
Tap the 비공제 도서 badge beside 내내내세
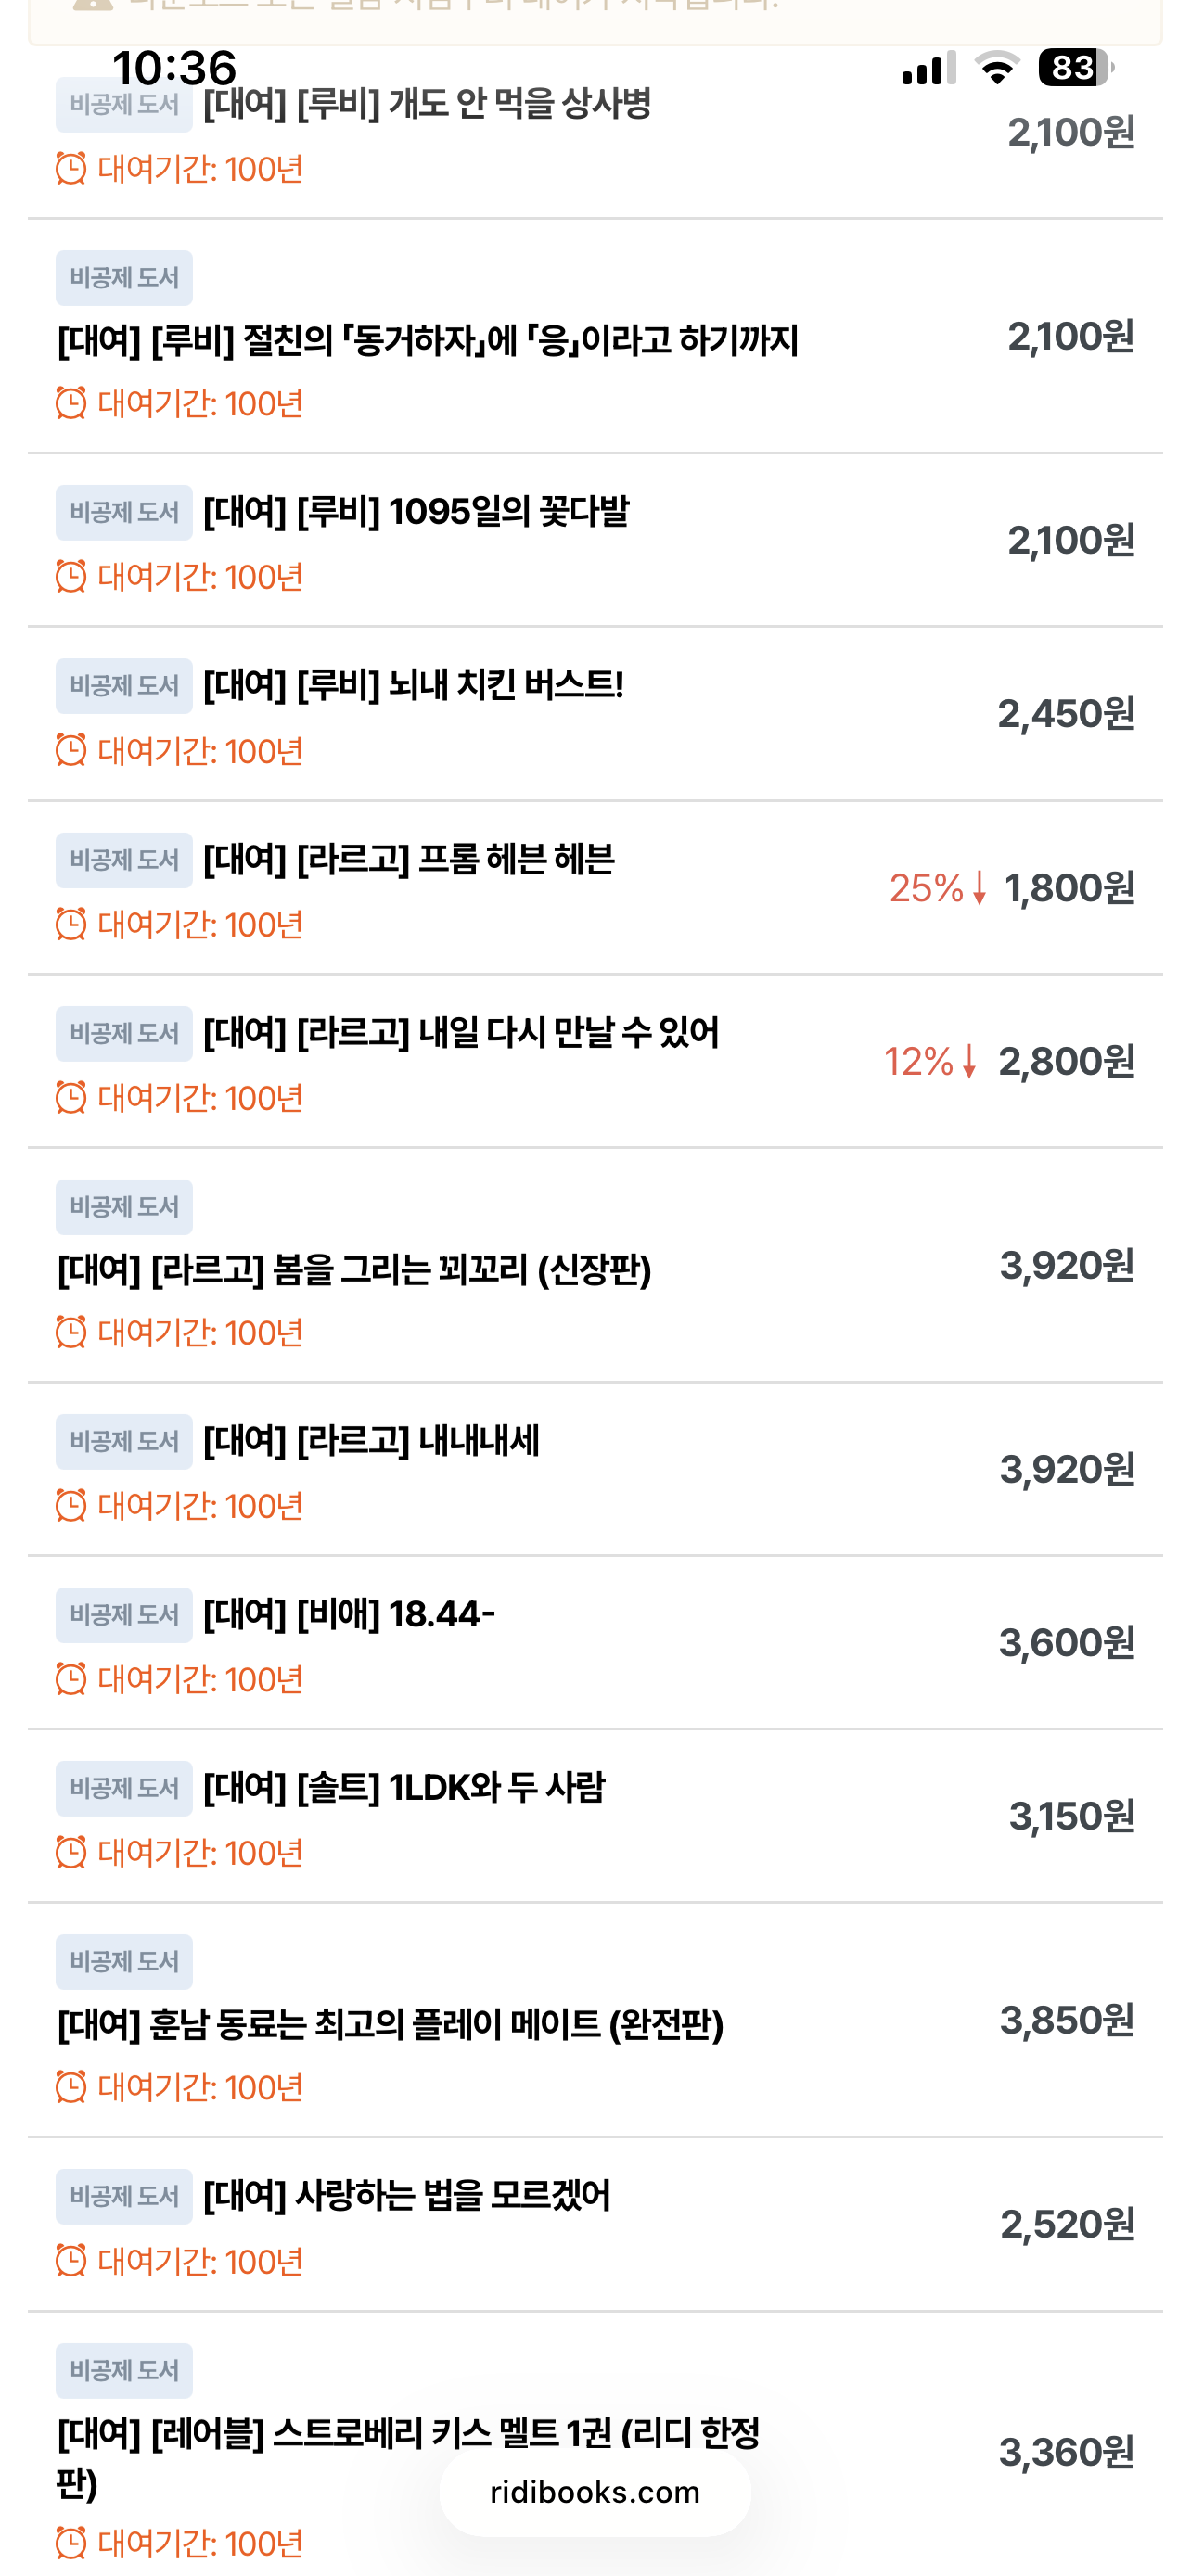tap(124, 1441)
